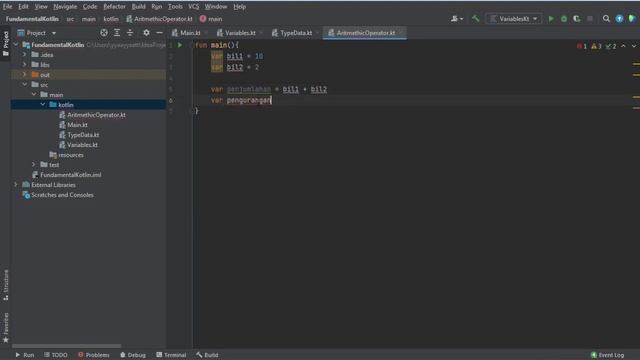This screenshot has height=360, width=640.
Task: Click Select Opened File target icon
Action: 104,33
